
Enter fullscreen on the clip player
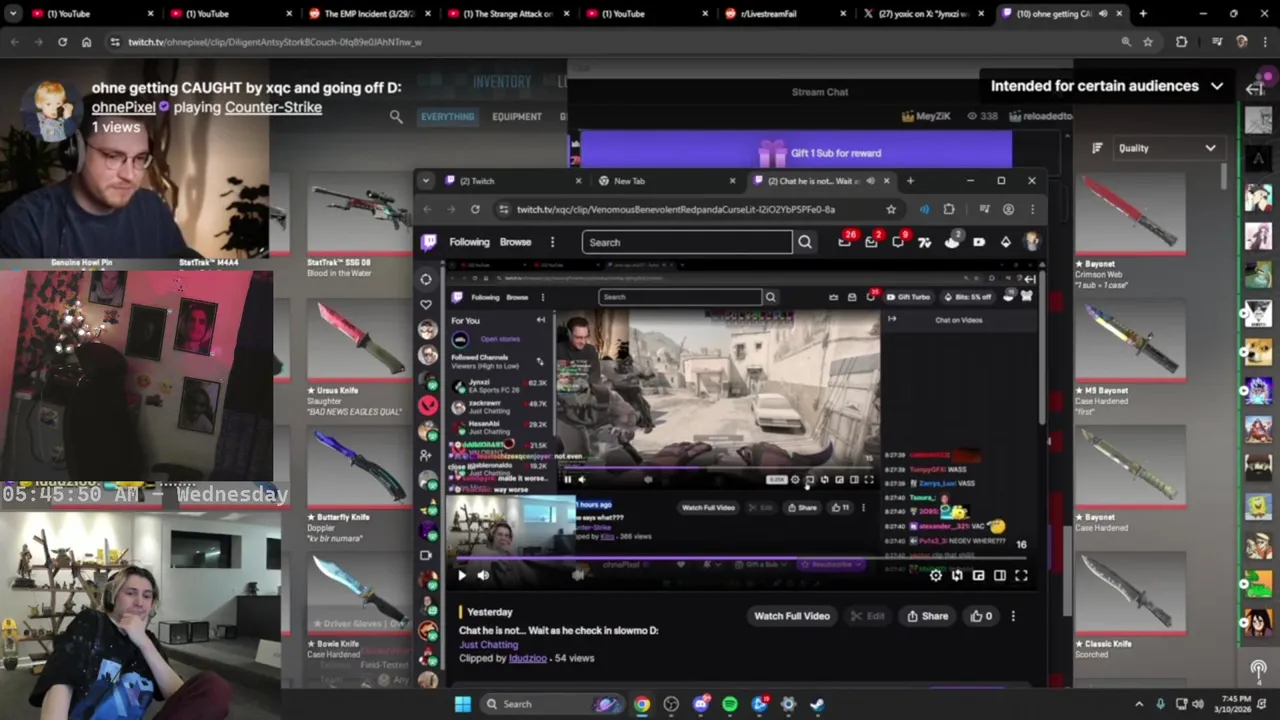point(1021,575)
